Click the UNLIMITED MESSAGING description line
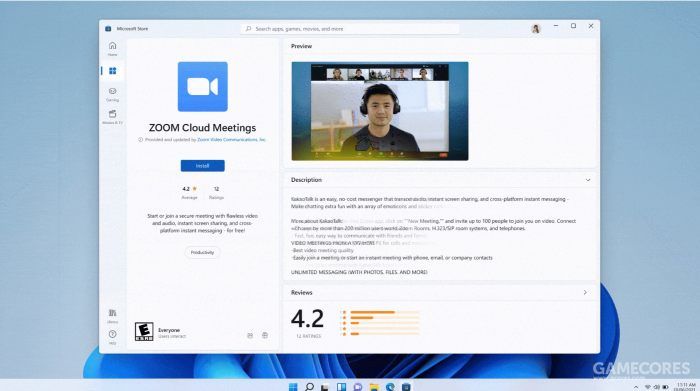 359,272
